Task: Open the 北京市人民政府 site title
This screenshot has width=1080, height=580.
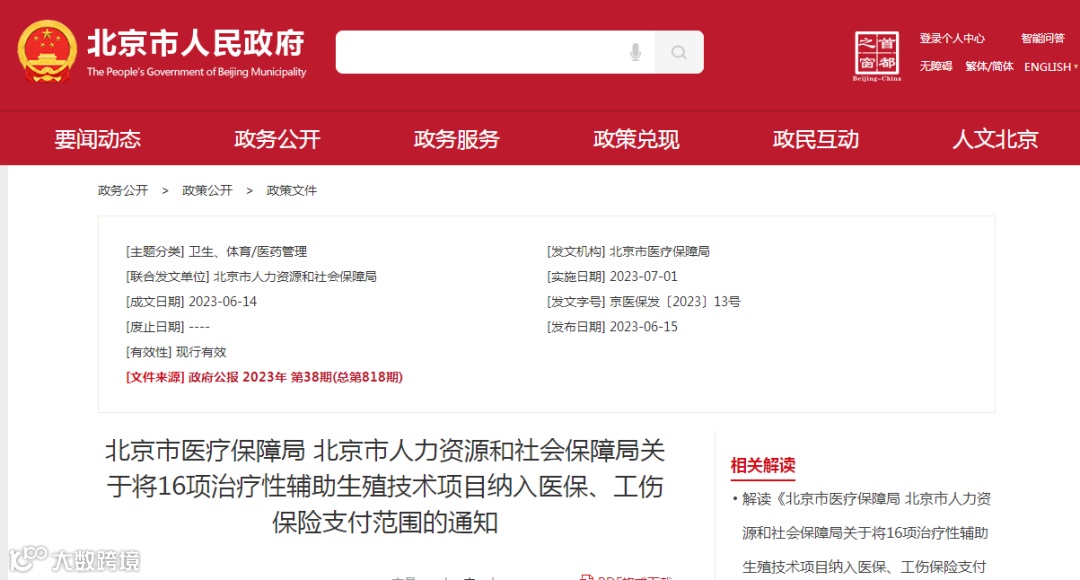Action: [x=196, y=43]
